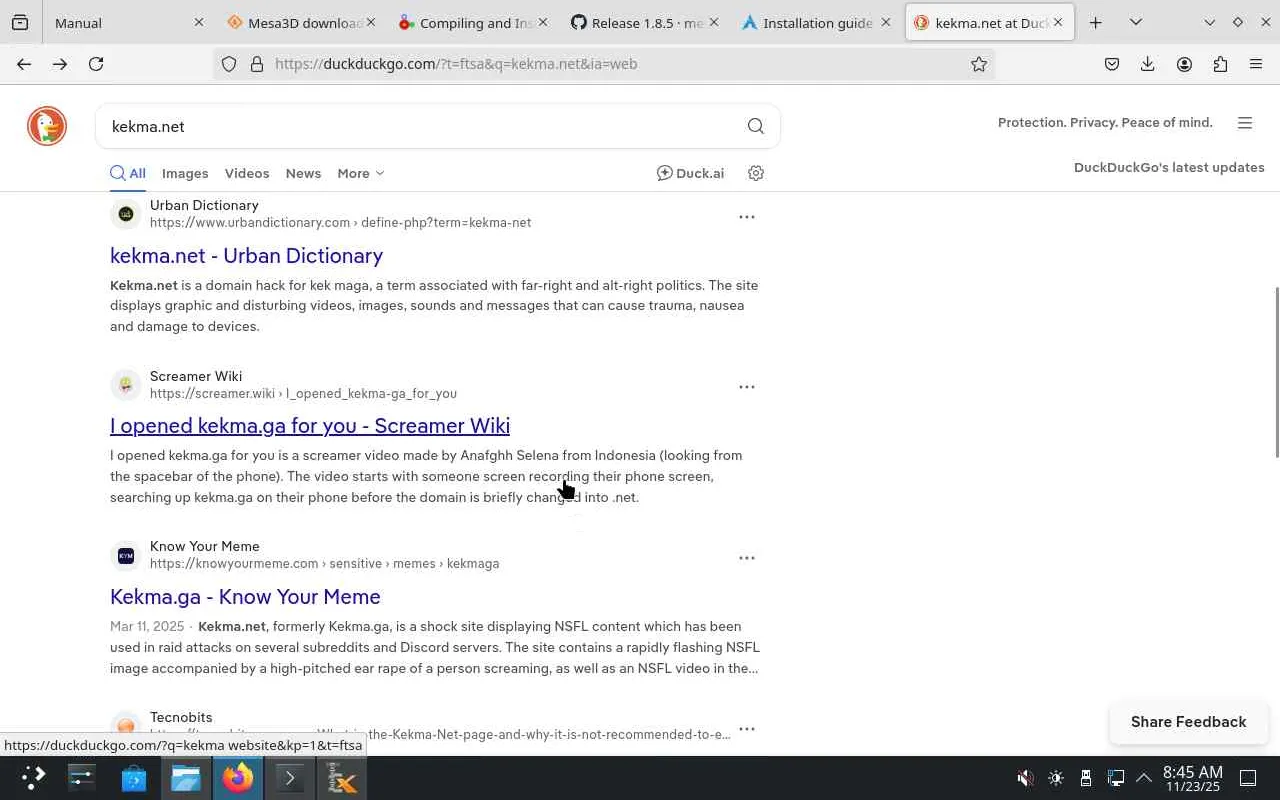Reload the current DuckDuckGo page
The image size is (1280, 800).
96,64
